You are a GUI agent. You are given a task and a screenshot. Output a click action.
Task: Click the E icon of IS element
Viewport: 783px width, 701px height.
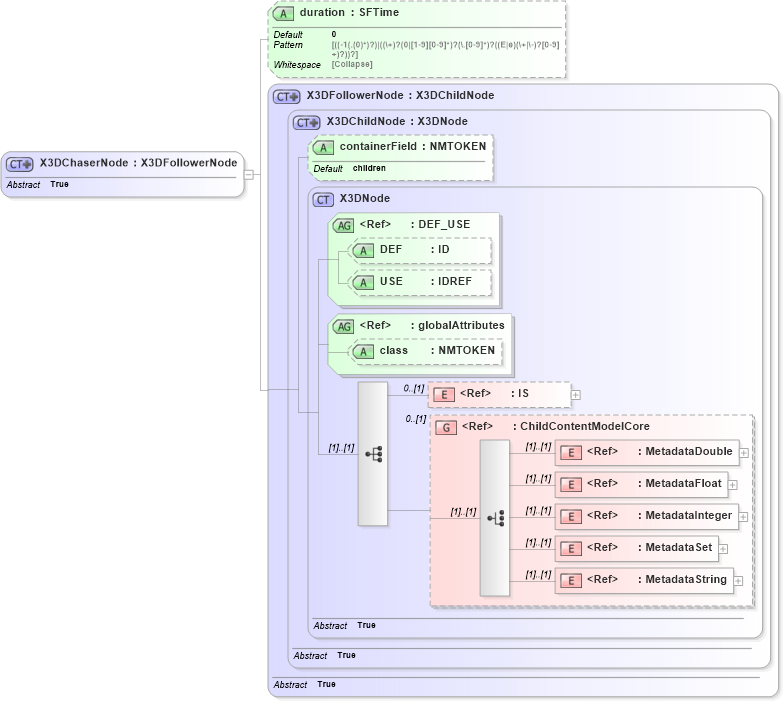coord(444,395)
